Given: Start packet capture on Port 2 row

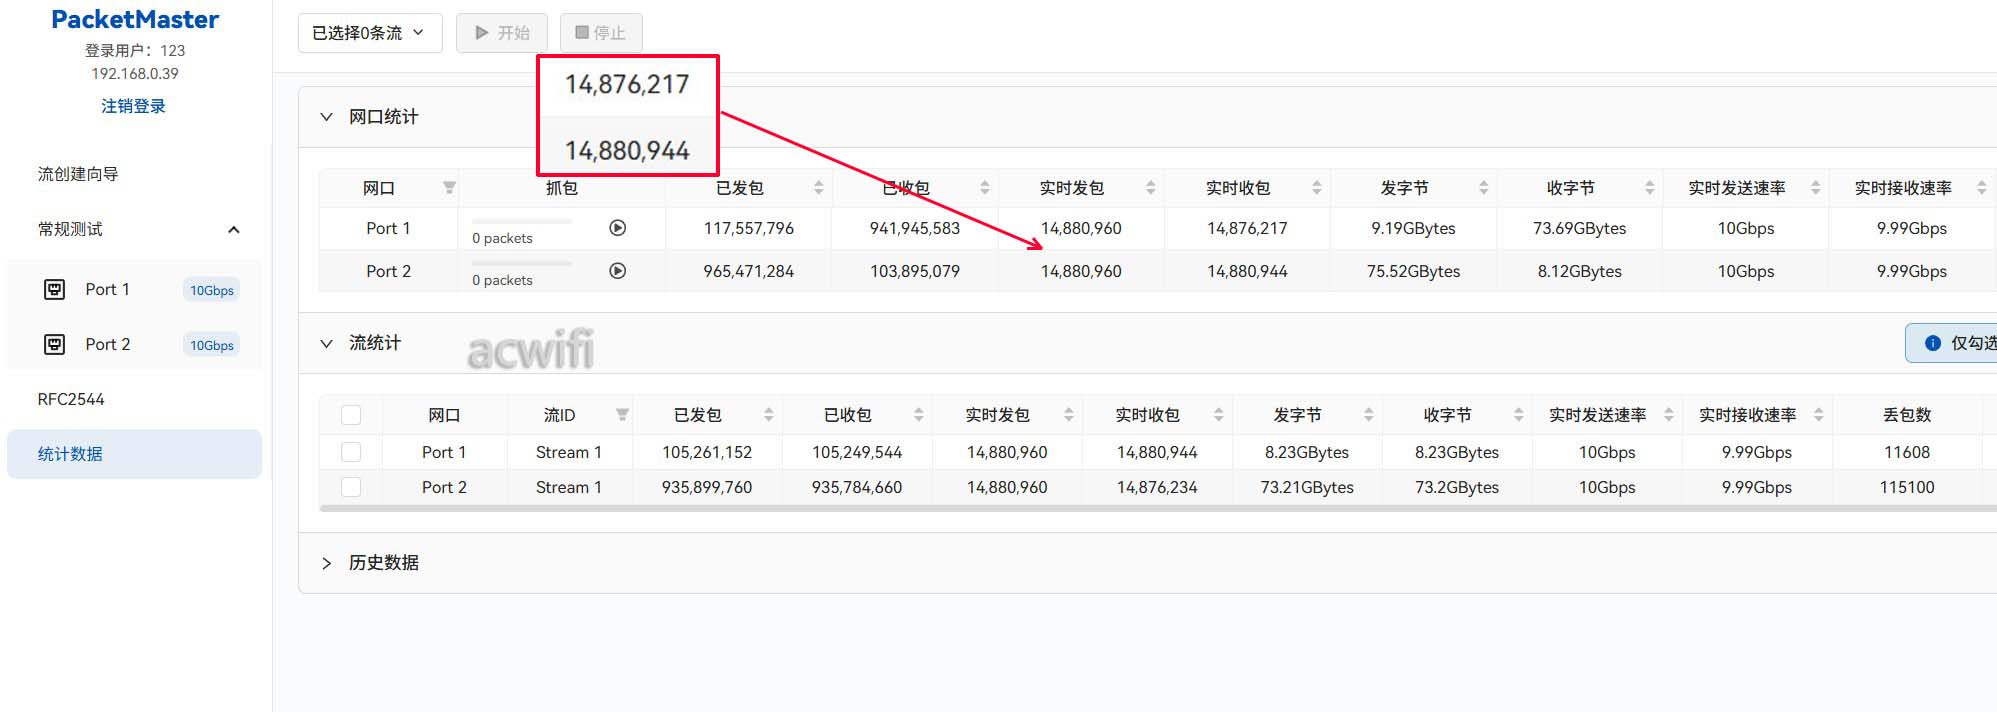Looking at the screenshot, I should click(x=618, y=271).
